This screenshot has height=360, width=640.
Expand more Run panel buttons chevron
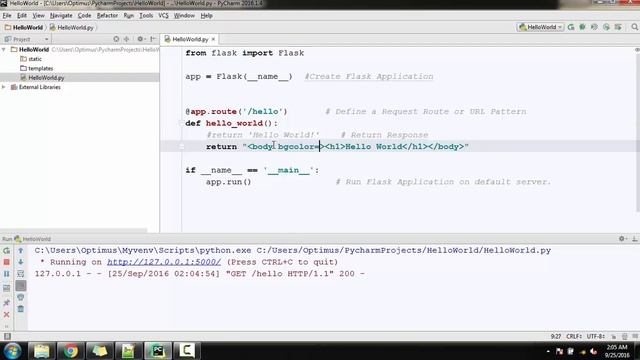(7, 326)
